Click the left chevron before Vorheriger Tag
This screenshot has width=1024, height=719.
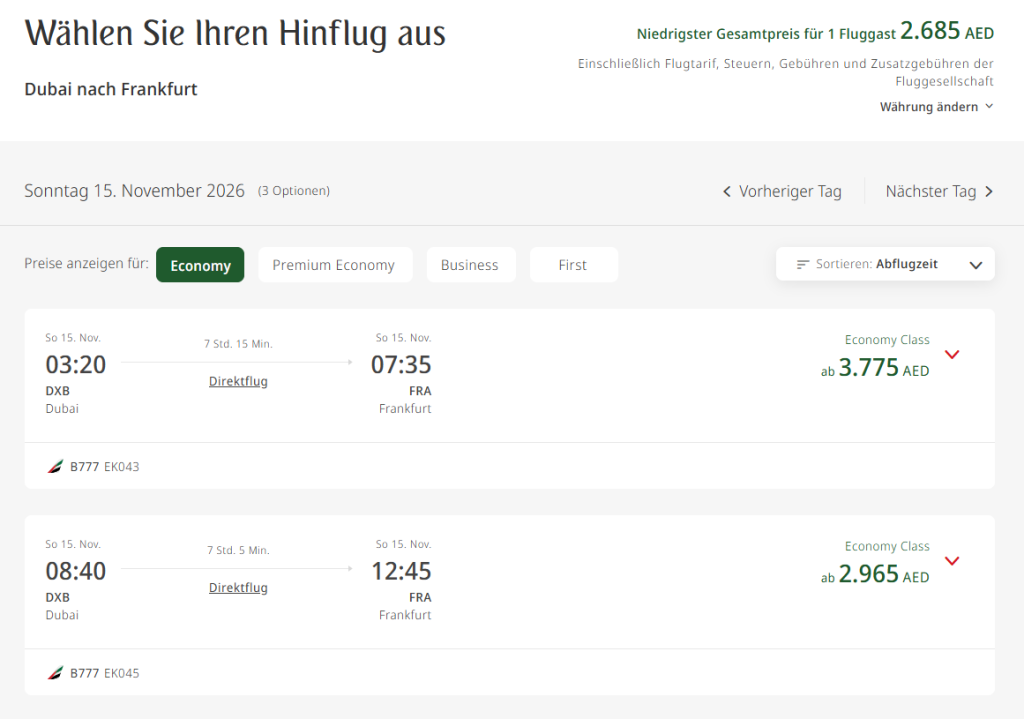(x=727, y=191)
